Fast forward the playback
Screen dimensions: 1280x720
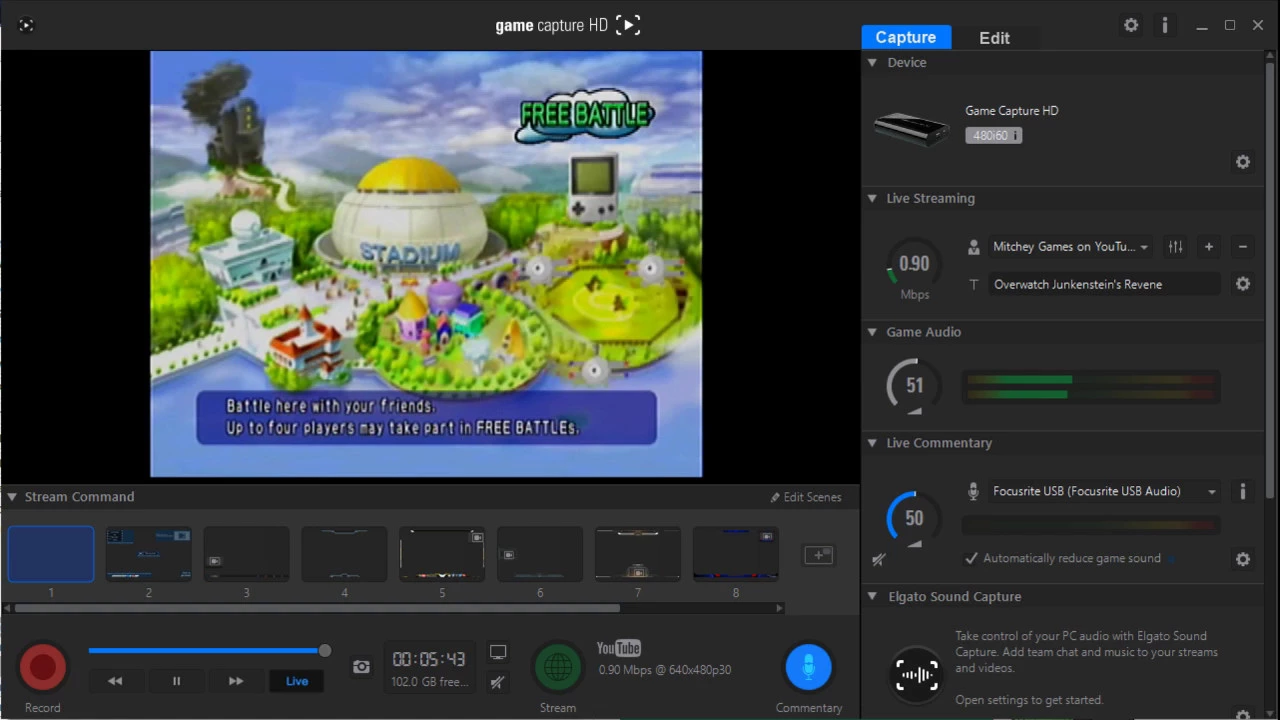point(236,681)
